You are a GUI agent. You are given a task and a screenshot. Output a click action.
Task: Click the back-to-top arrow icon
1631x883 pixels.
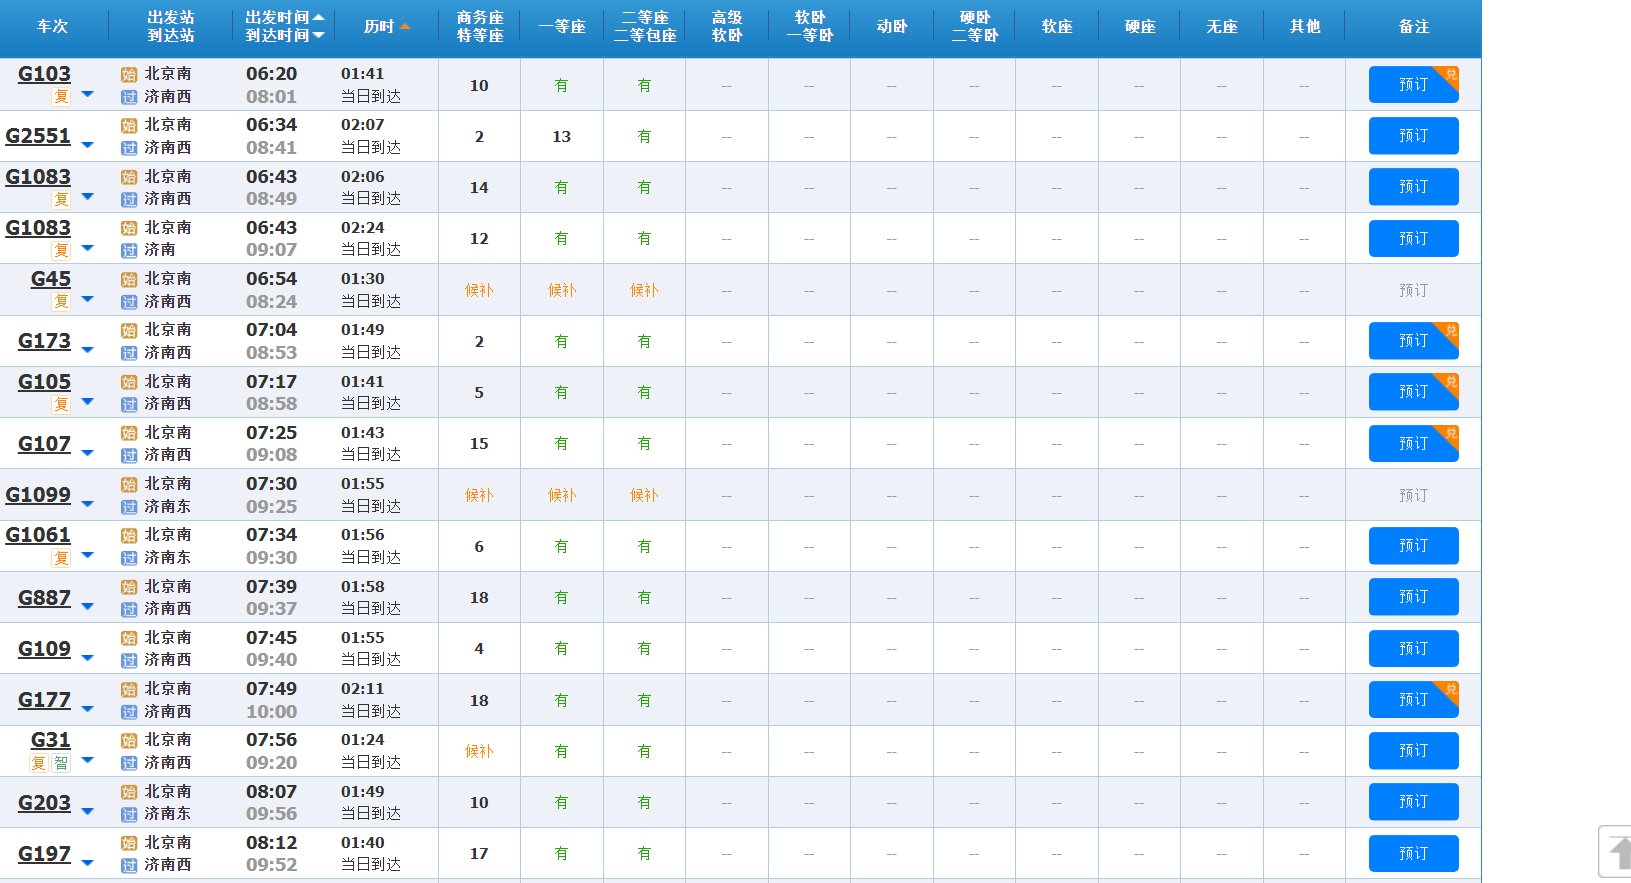[x=1618, y=852]
